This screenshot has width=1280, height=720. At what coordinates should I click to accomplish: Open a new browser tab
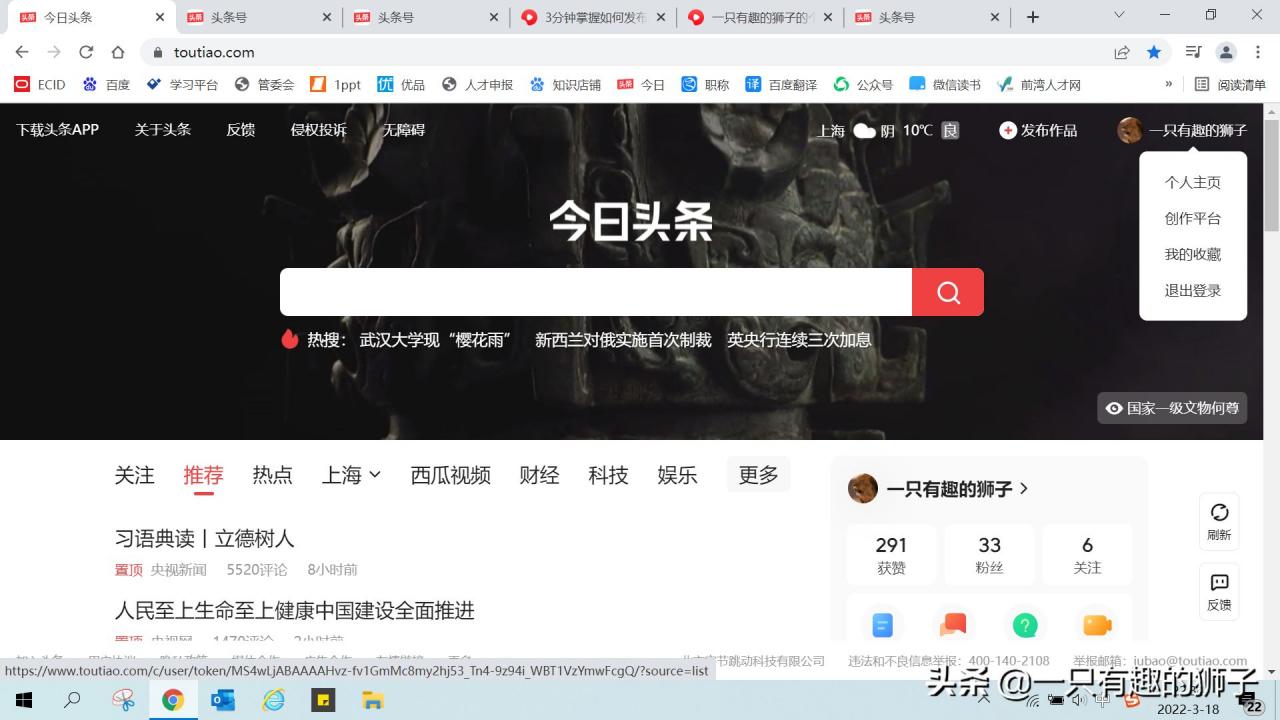1033,17
